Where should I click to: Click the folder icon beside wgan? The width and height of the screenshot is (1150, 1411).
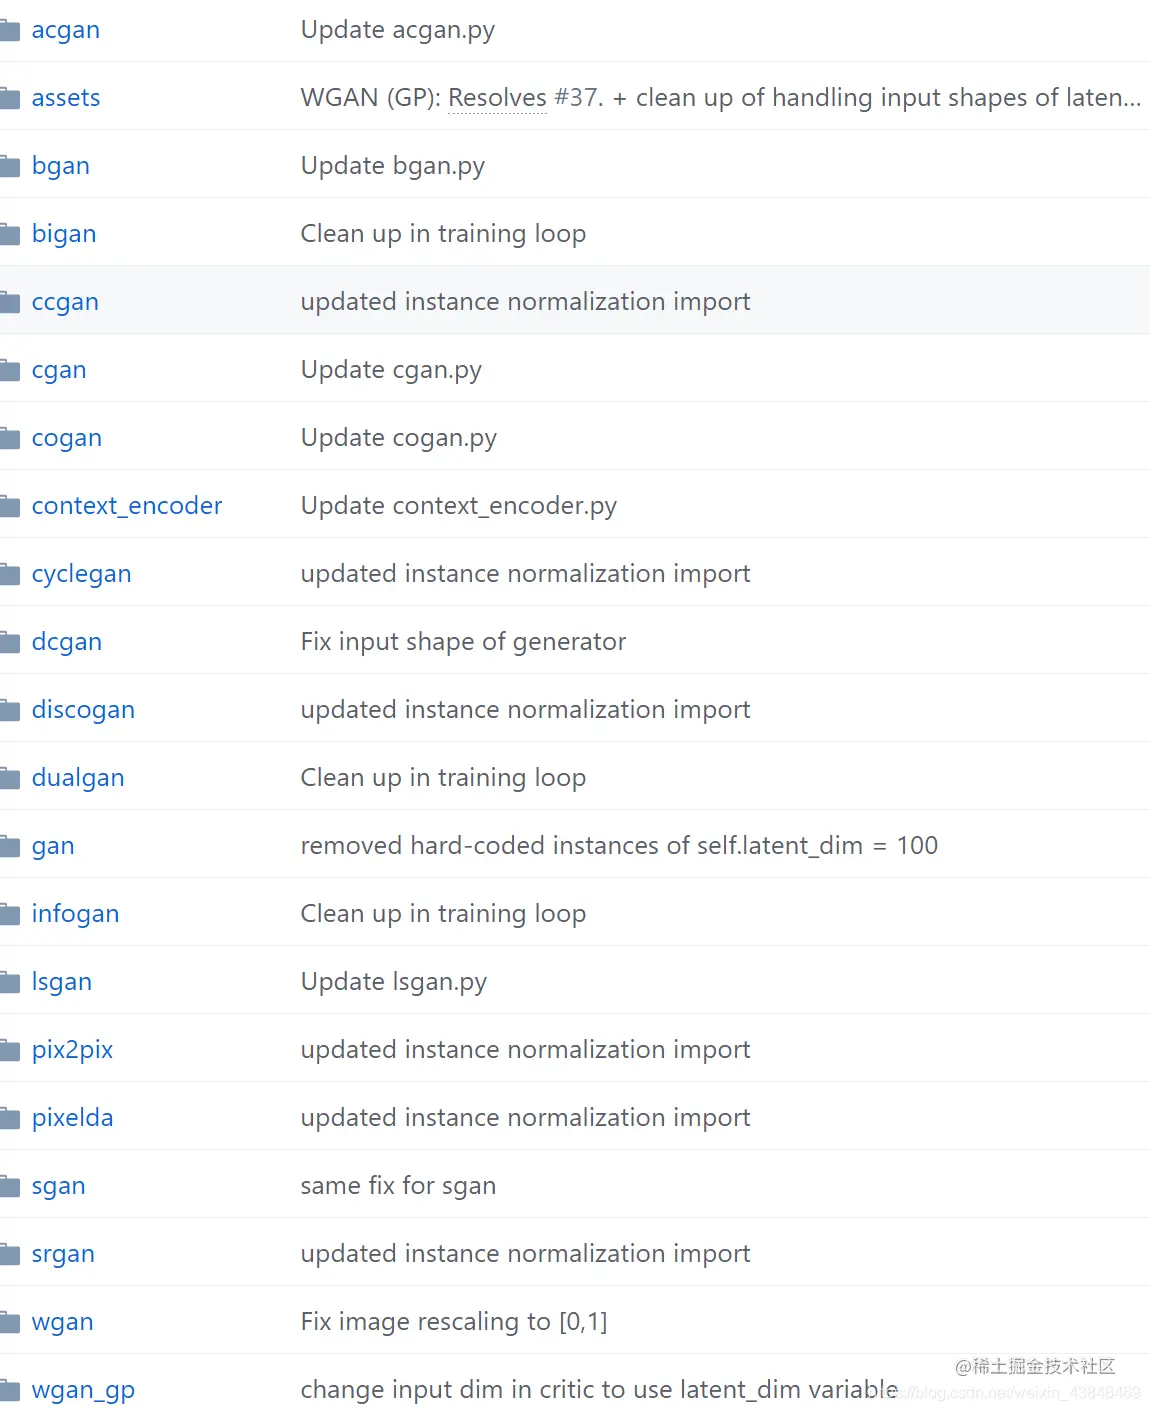click(x=9, y=1323)
